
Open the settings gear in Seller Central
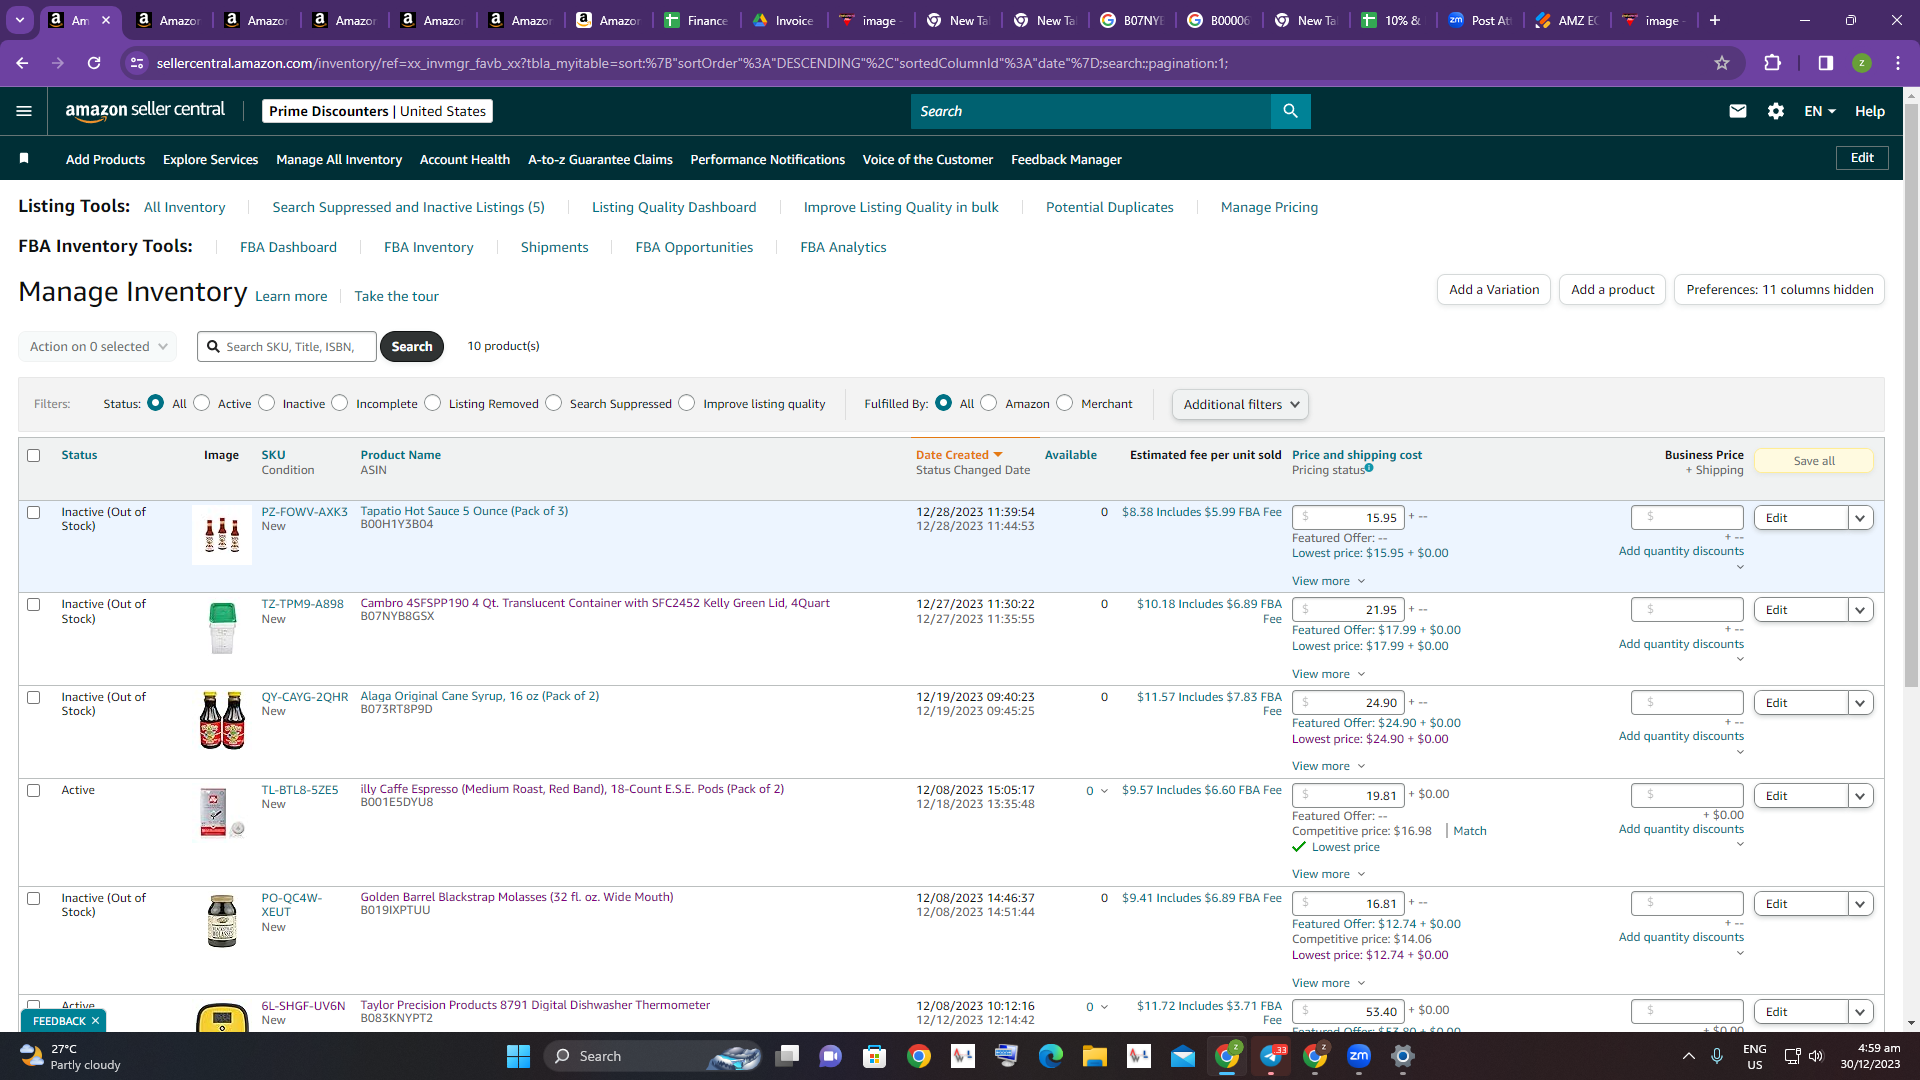pyautogui.click(x=1776, y=111)
